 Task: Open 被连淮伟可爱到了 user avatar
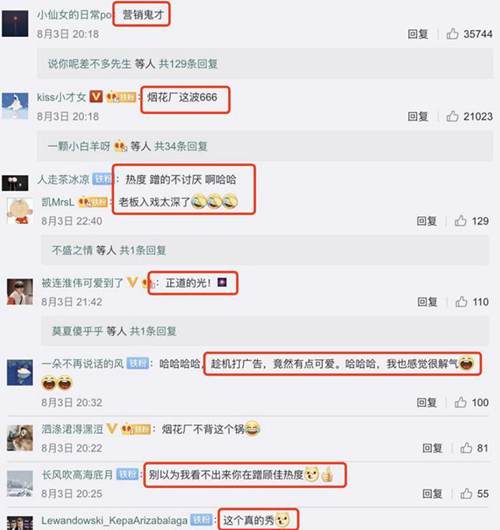pyautogui.click(x=20, y=292)
